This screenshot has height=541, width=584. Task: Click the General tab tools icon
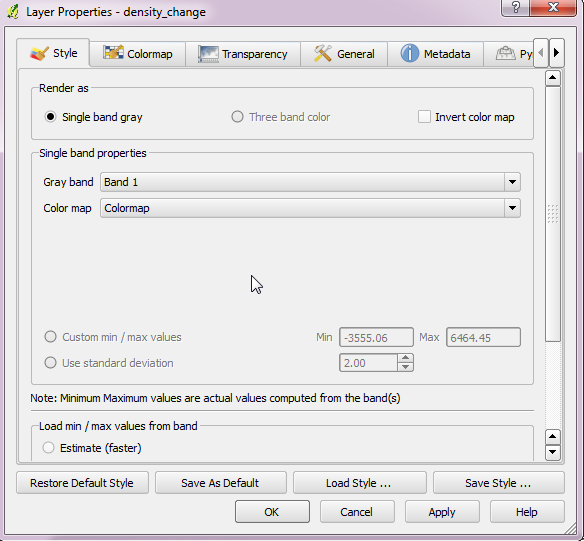point(323,54)
